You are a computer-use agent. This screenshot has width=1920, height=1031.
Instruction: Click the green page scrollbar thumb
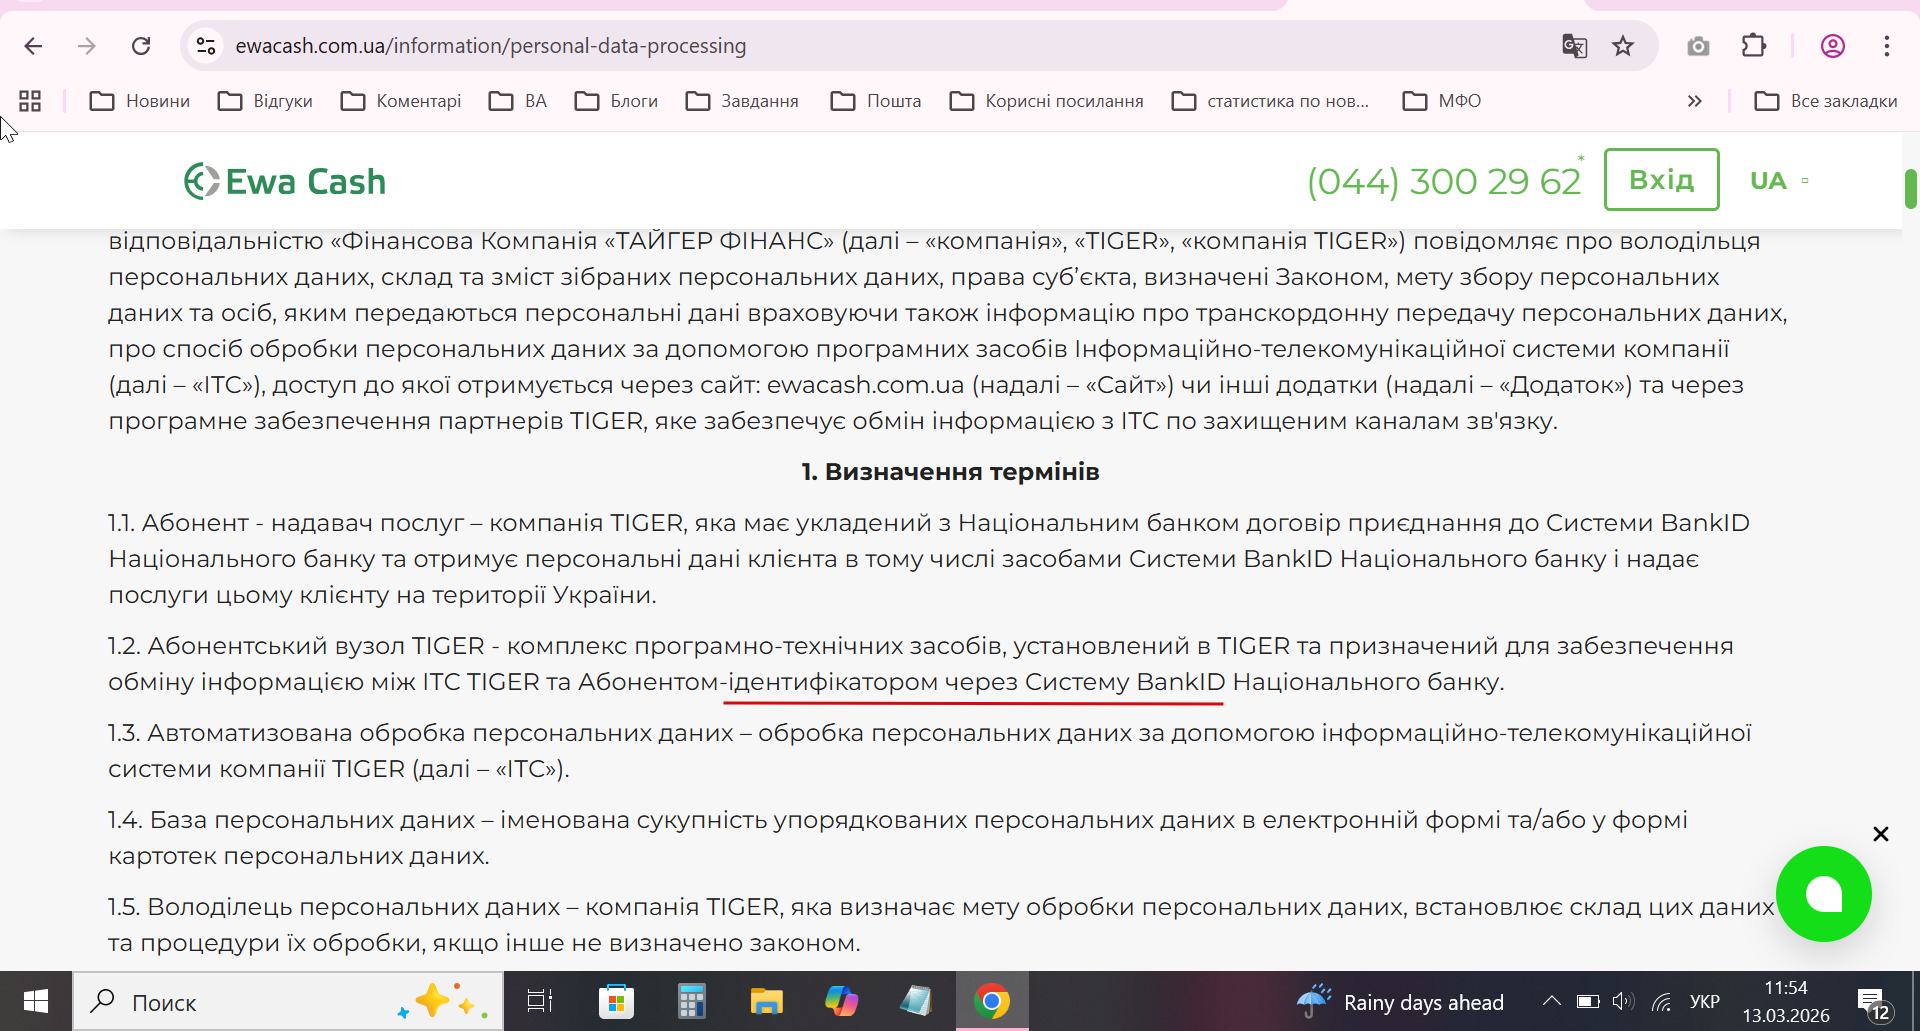[x=1910, y=188]
